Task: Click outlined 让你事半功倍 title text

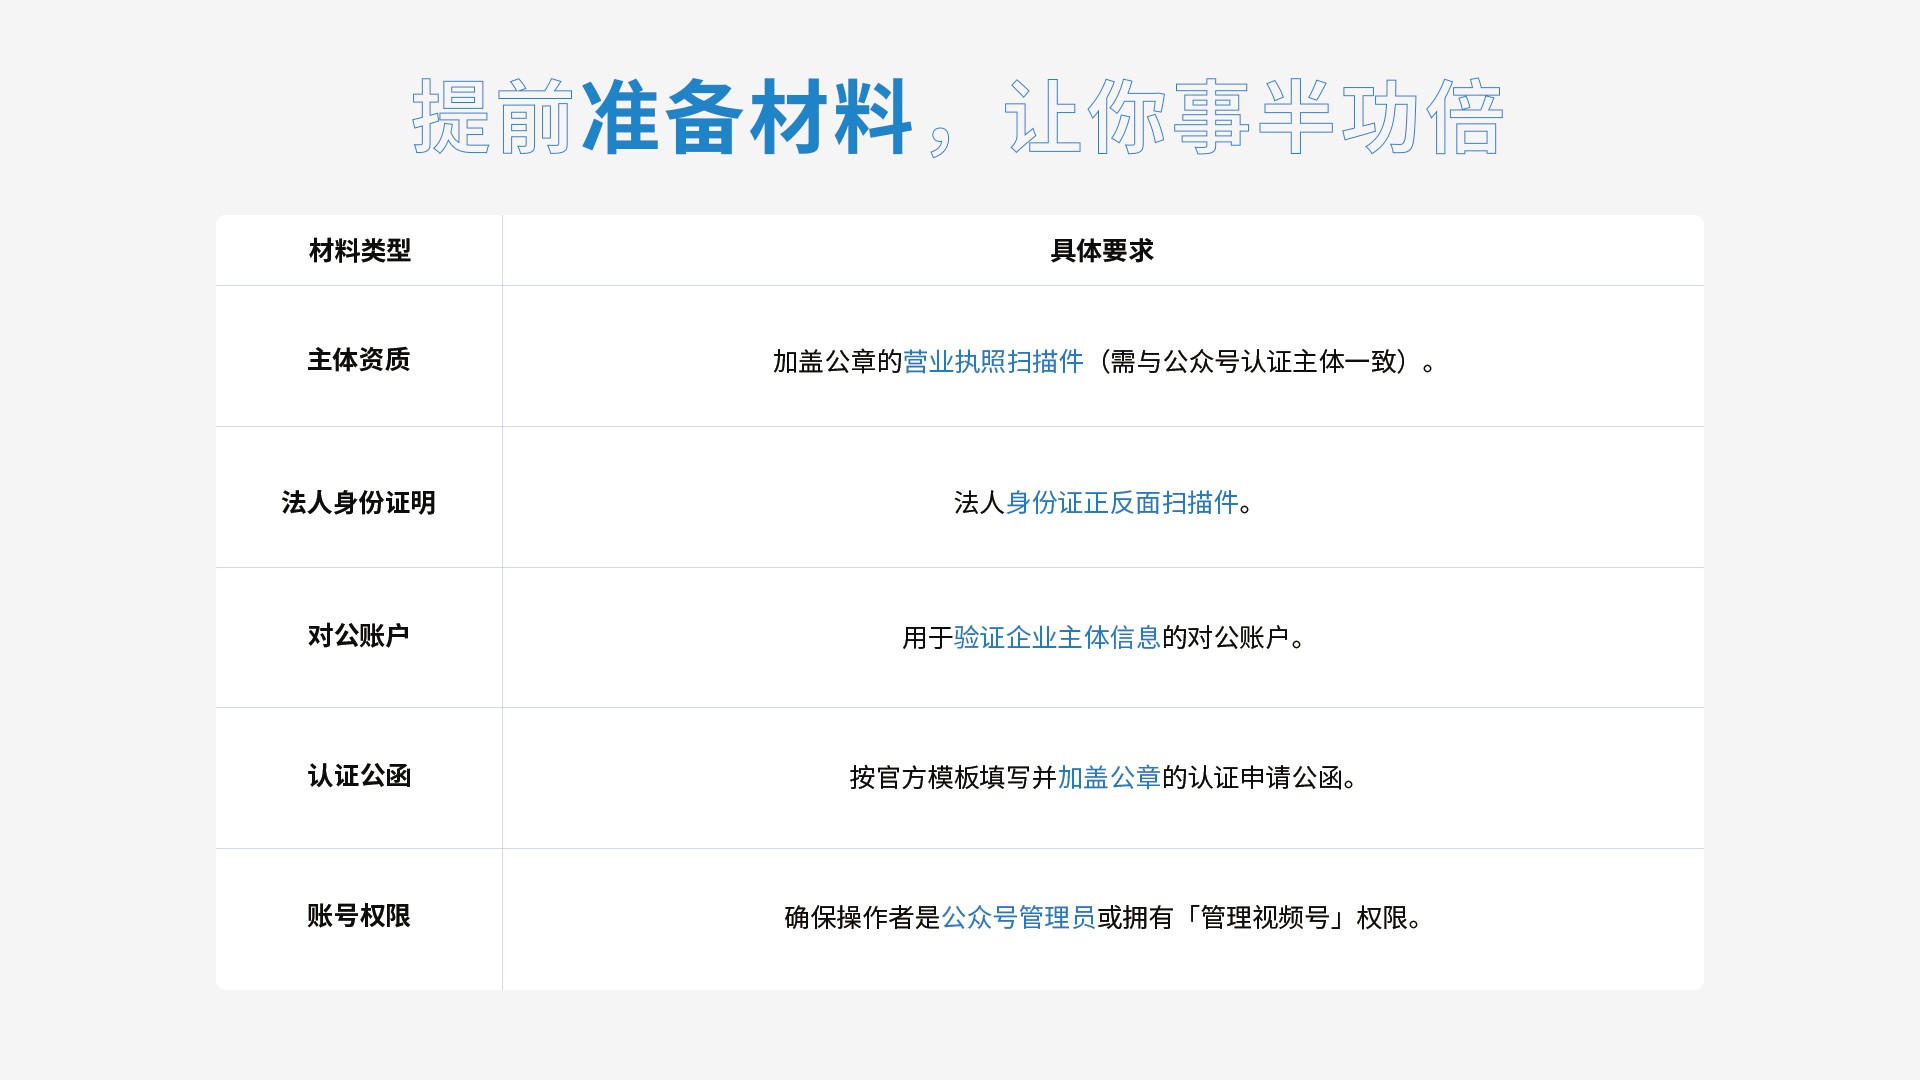Action: [1254, 118]
